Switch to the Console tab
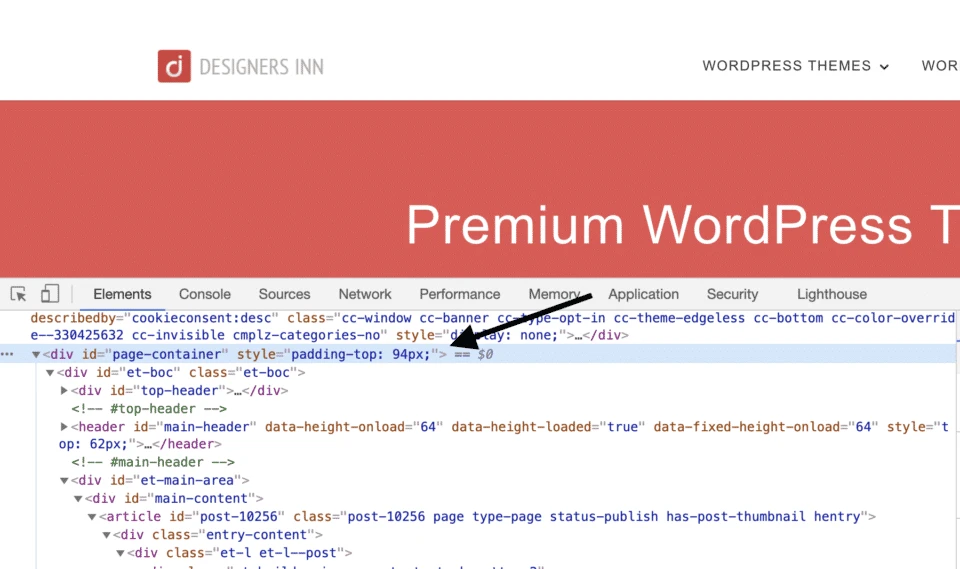This screenshot has height=569, width=960. tap(204, 294)
